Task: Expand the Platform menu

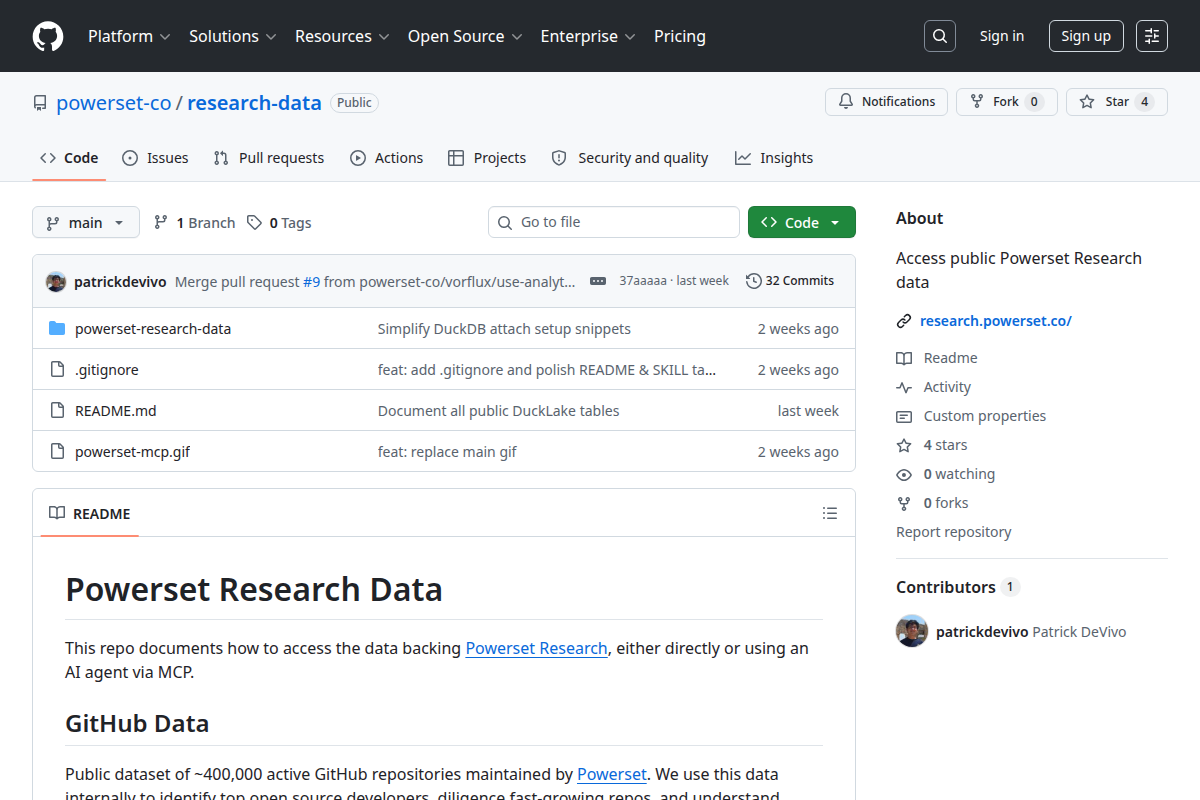Action: coord(130,36)
